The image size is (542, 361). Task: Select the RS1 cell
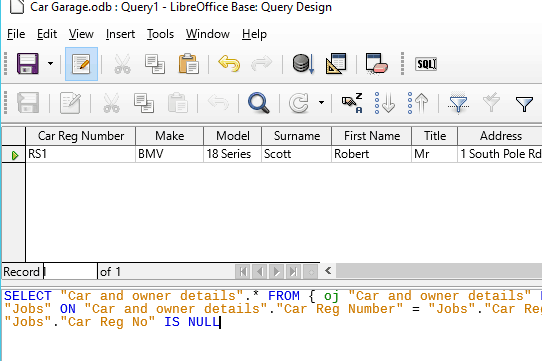[81, 154]
